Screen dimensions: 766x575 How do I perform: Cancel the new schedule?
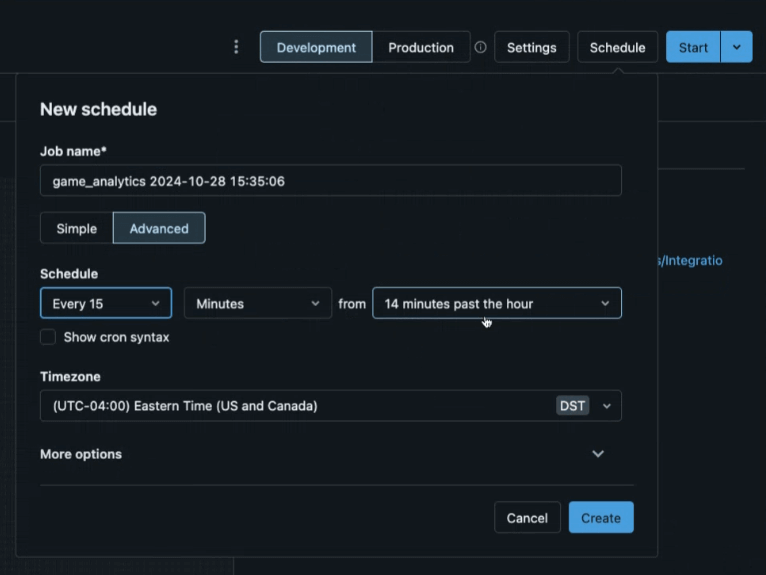click(x=527, y=517)
